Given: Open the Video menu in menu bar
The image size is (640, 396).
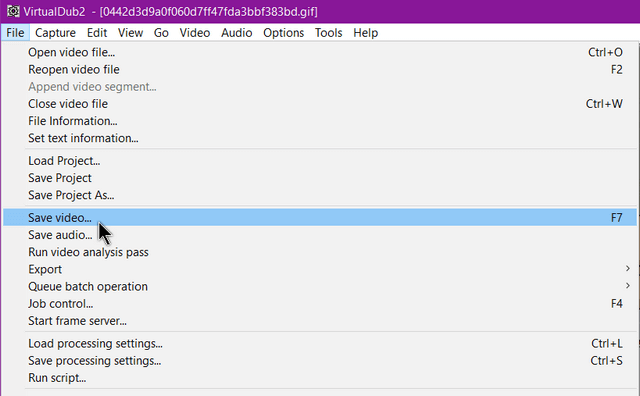Looking at the screenshot, I should point(195,33).
